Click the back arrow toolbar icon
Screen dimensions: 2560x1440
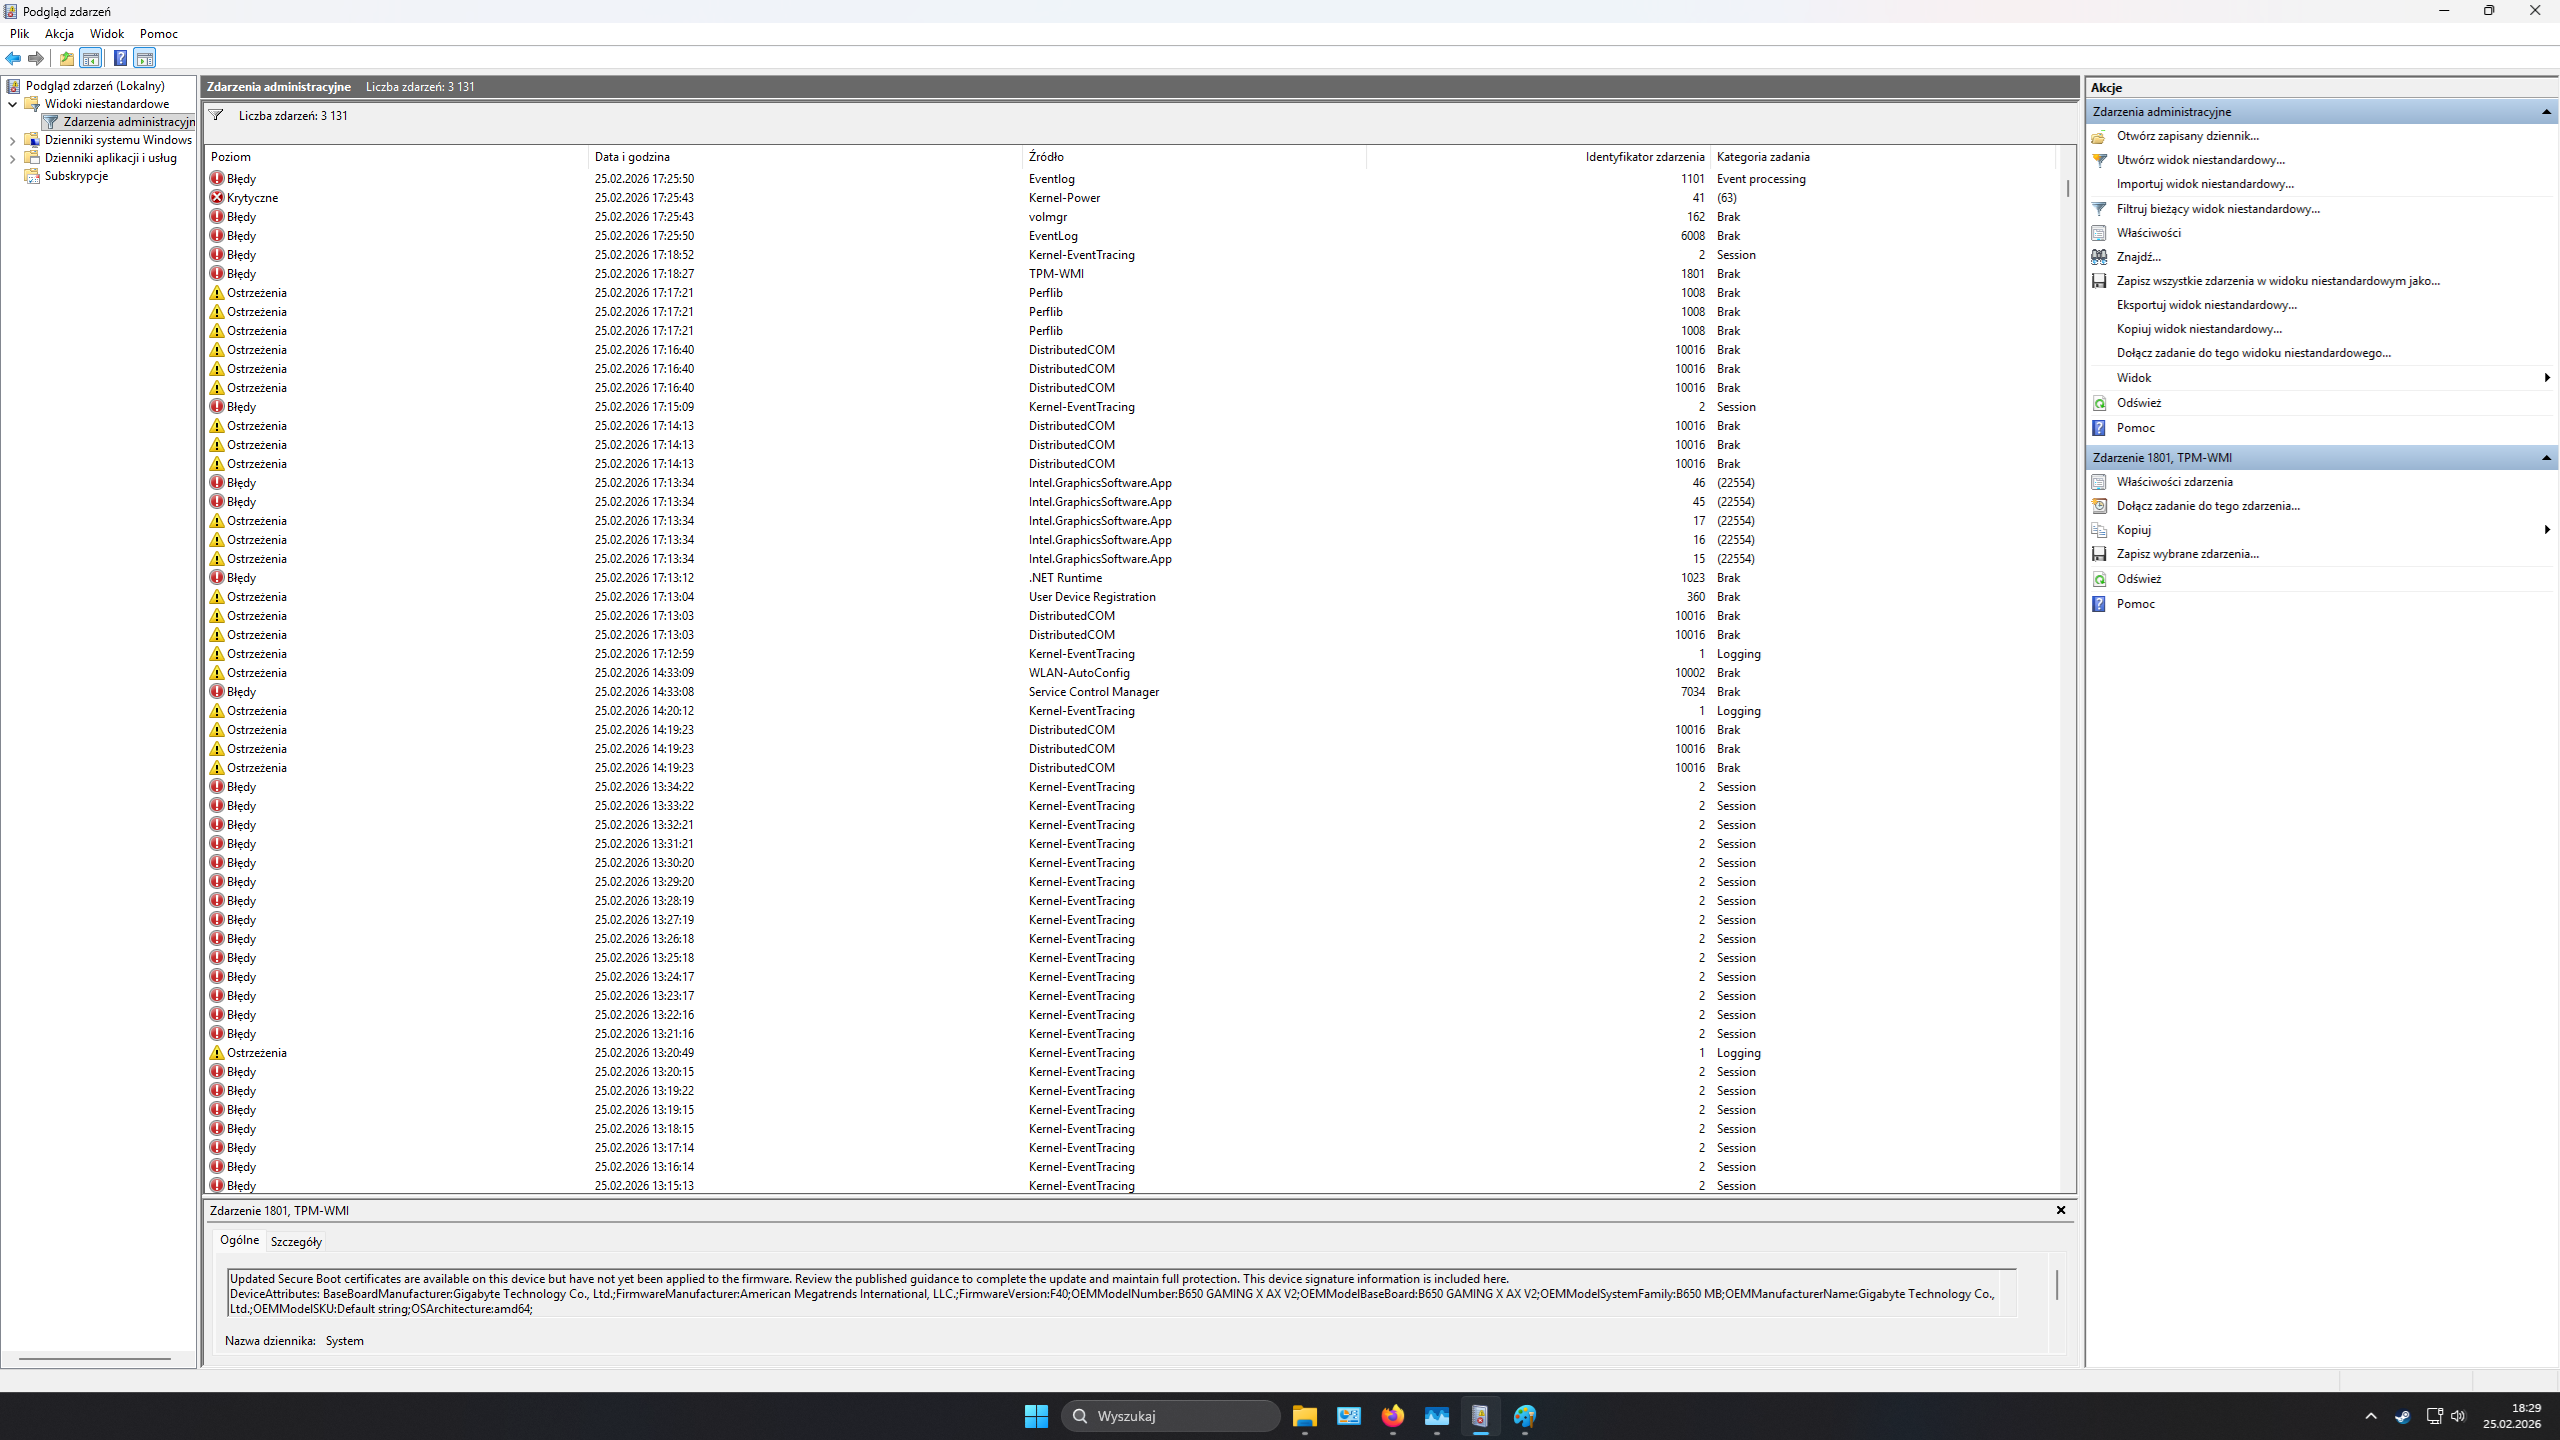click(x=13, y=58)
